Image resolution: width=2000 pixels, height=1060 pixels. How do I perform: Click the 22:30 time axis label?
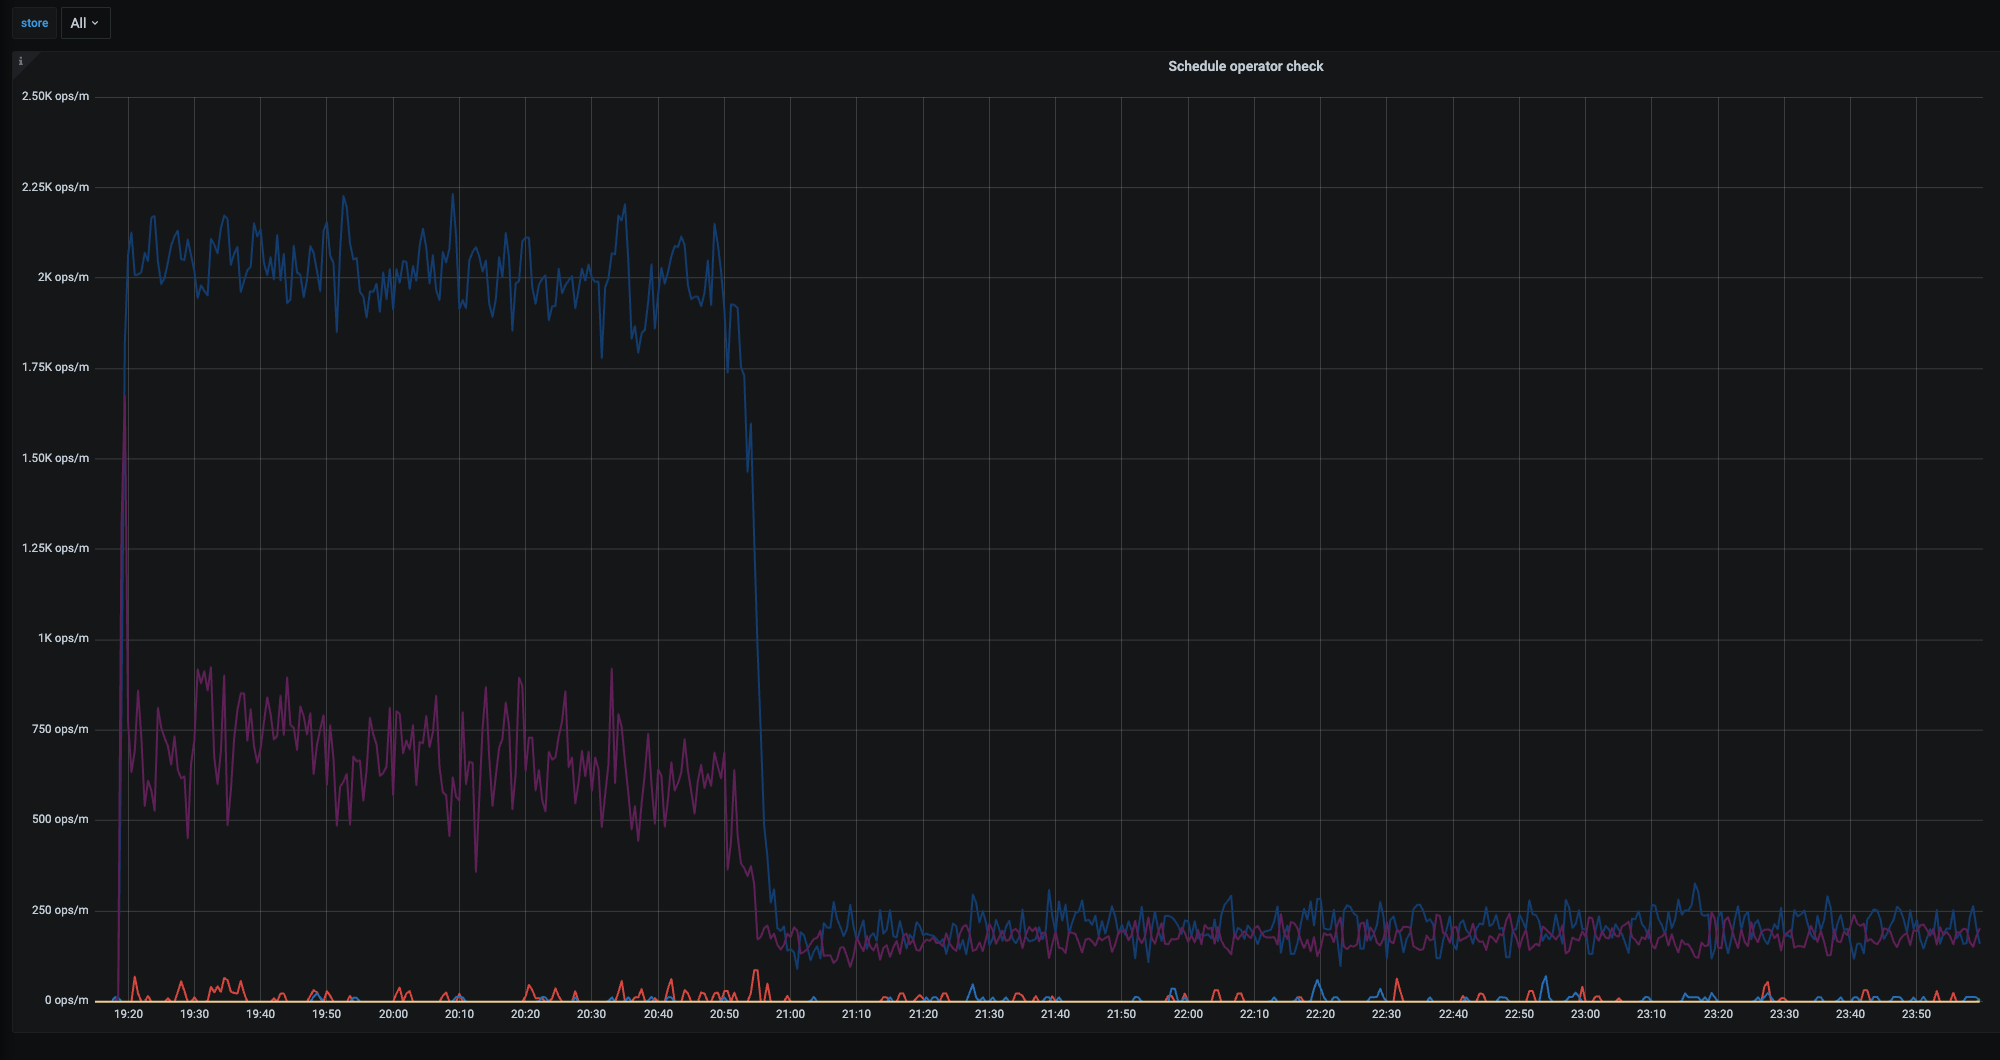click(x=1386, y=1014)
